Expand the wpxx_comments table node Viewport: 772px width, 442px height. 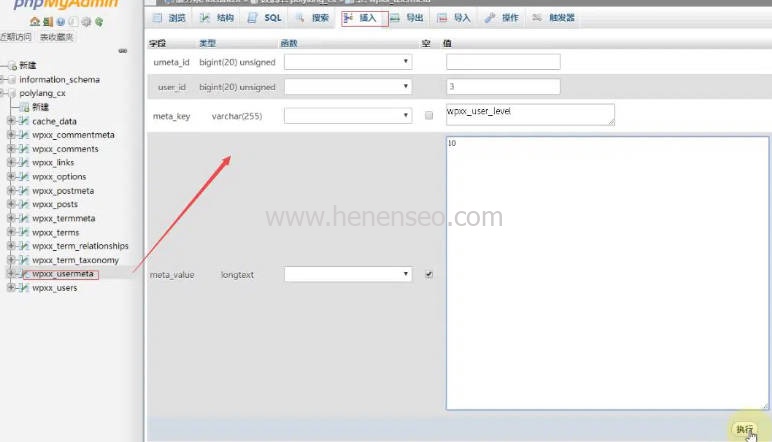10,149
